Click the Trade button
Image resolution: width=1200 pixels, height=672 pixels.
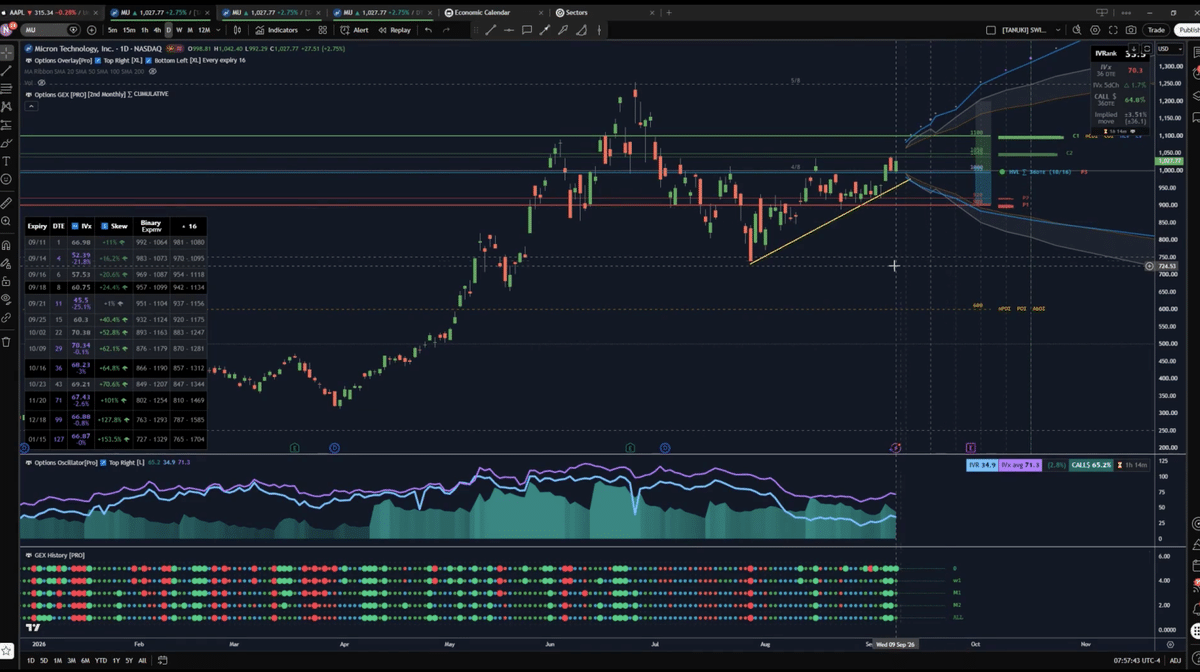1157,30
